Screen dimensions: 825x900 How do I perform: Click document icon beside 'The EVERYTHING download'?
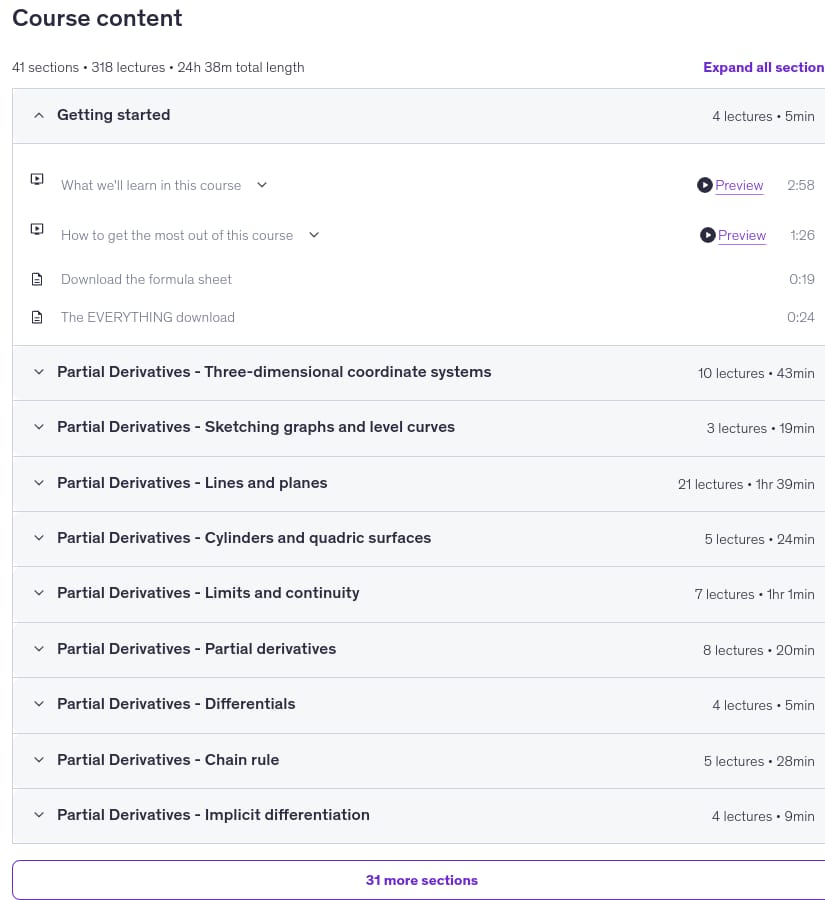[x=37, y=317]
